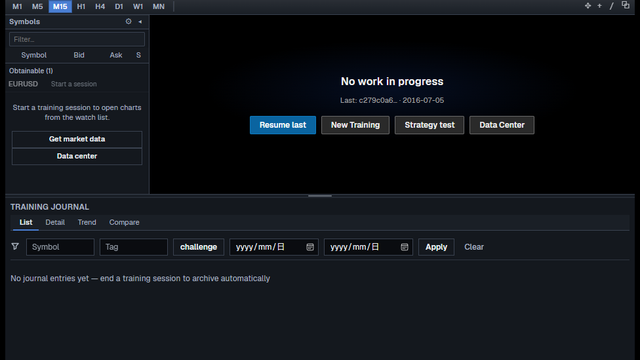Image resolution: width=640 pixels, height=360 pixels.
Task: Focus the symbols Filter input
Action: coord(77,39)
